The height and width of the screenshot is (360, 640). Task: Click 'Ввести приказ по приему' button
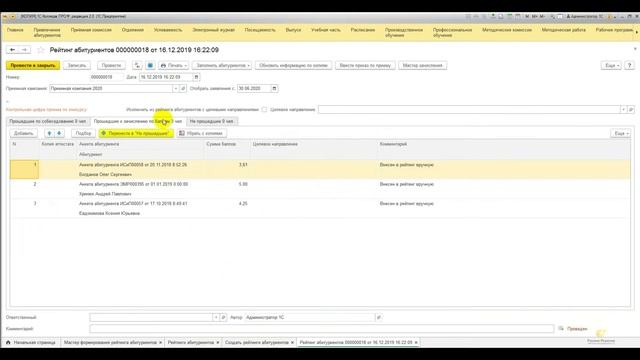[365, 65]
